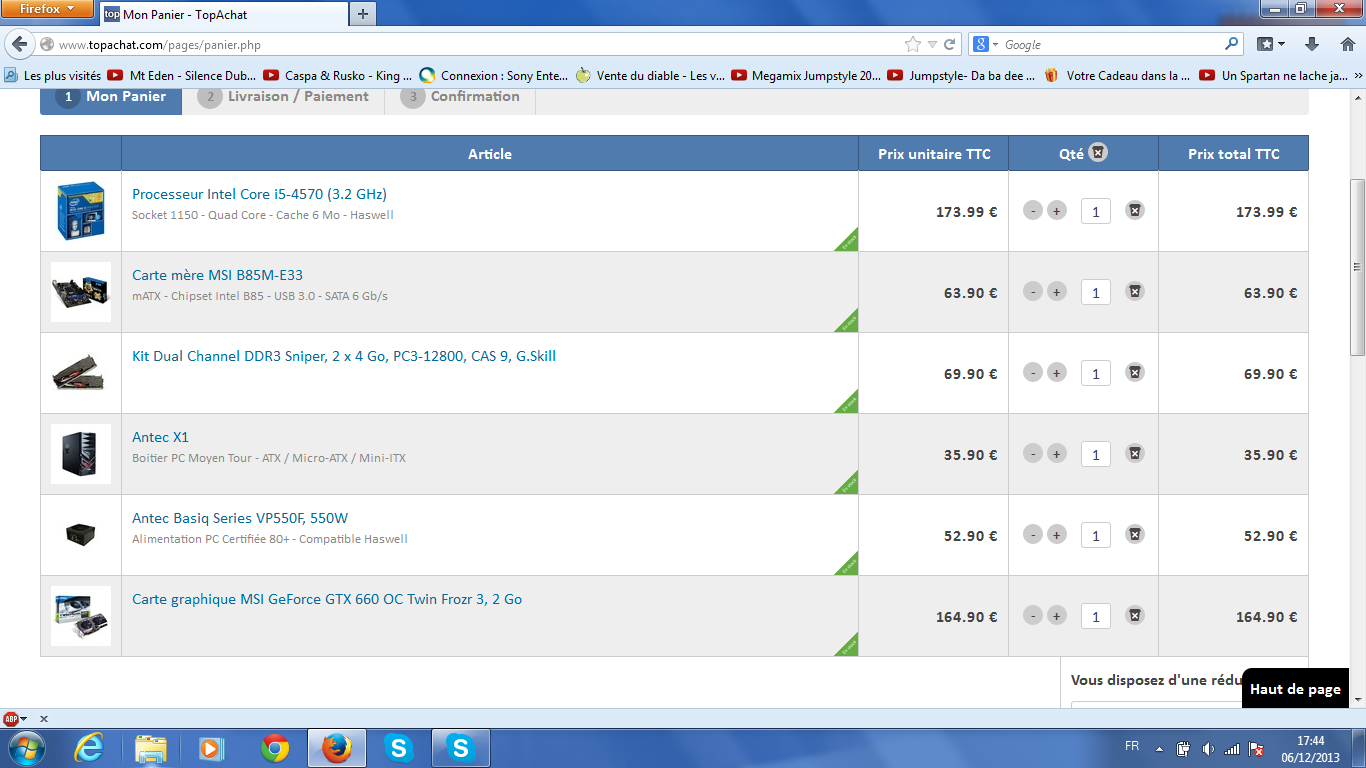Click the search magnifier icon

[1232, 45]
